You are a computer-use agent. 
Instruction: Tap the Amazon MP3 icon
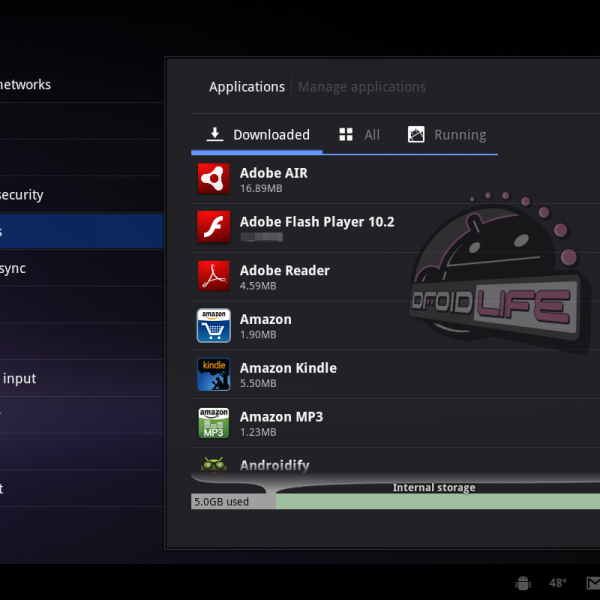point(213,423)
